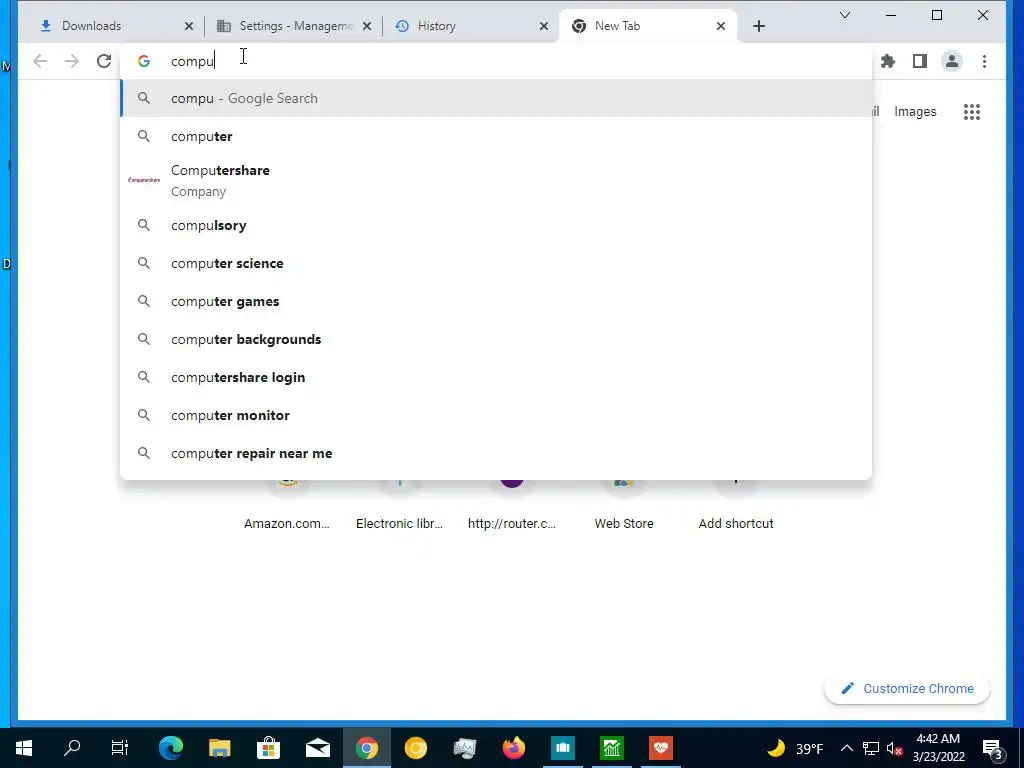The image size is (1024, 768).
Task: Select the 'computer backgrounds' suggestion
Action: [496, 339]
